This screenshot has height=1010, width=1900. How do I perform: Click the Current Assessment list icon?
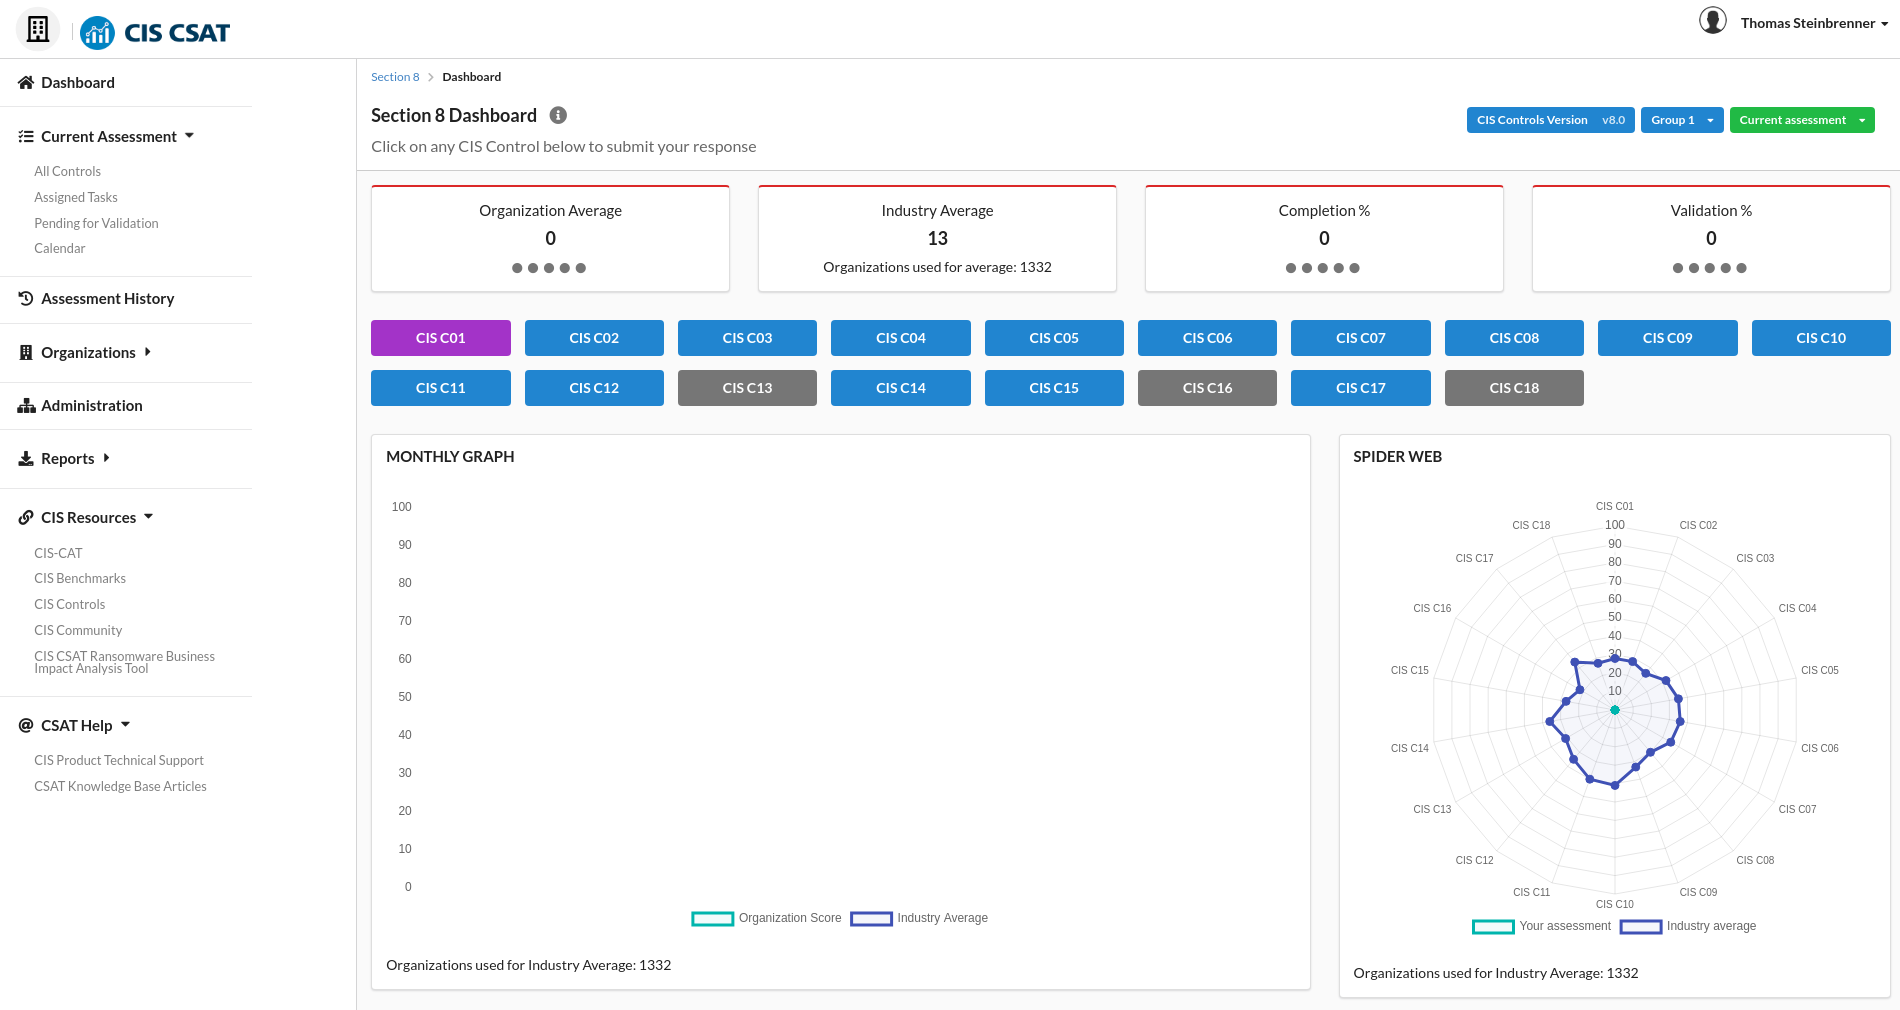click(x=26, y=137)
